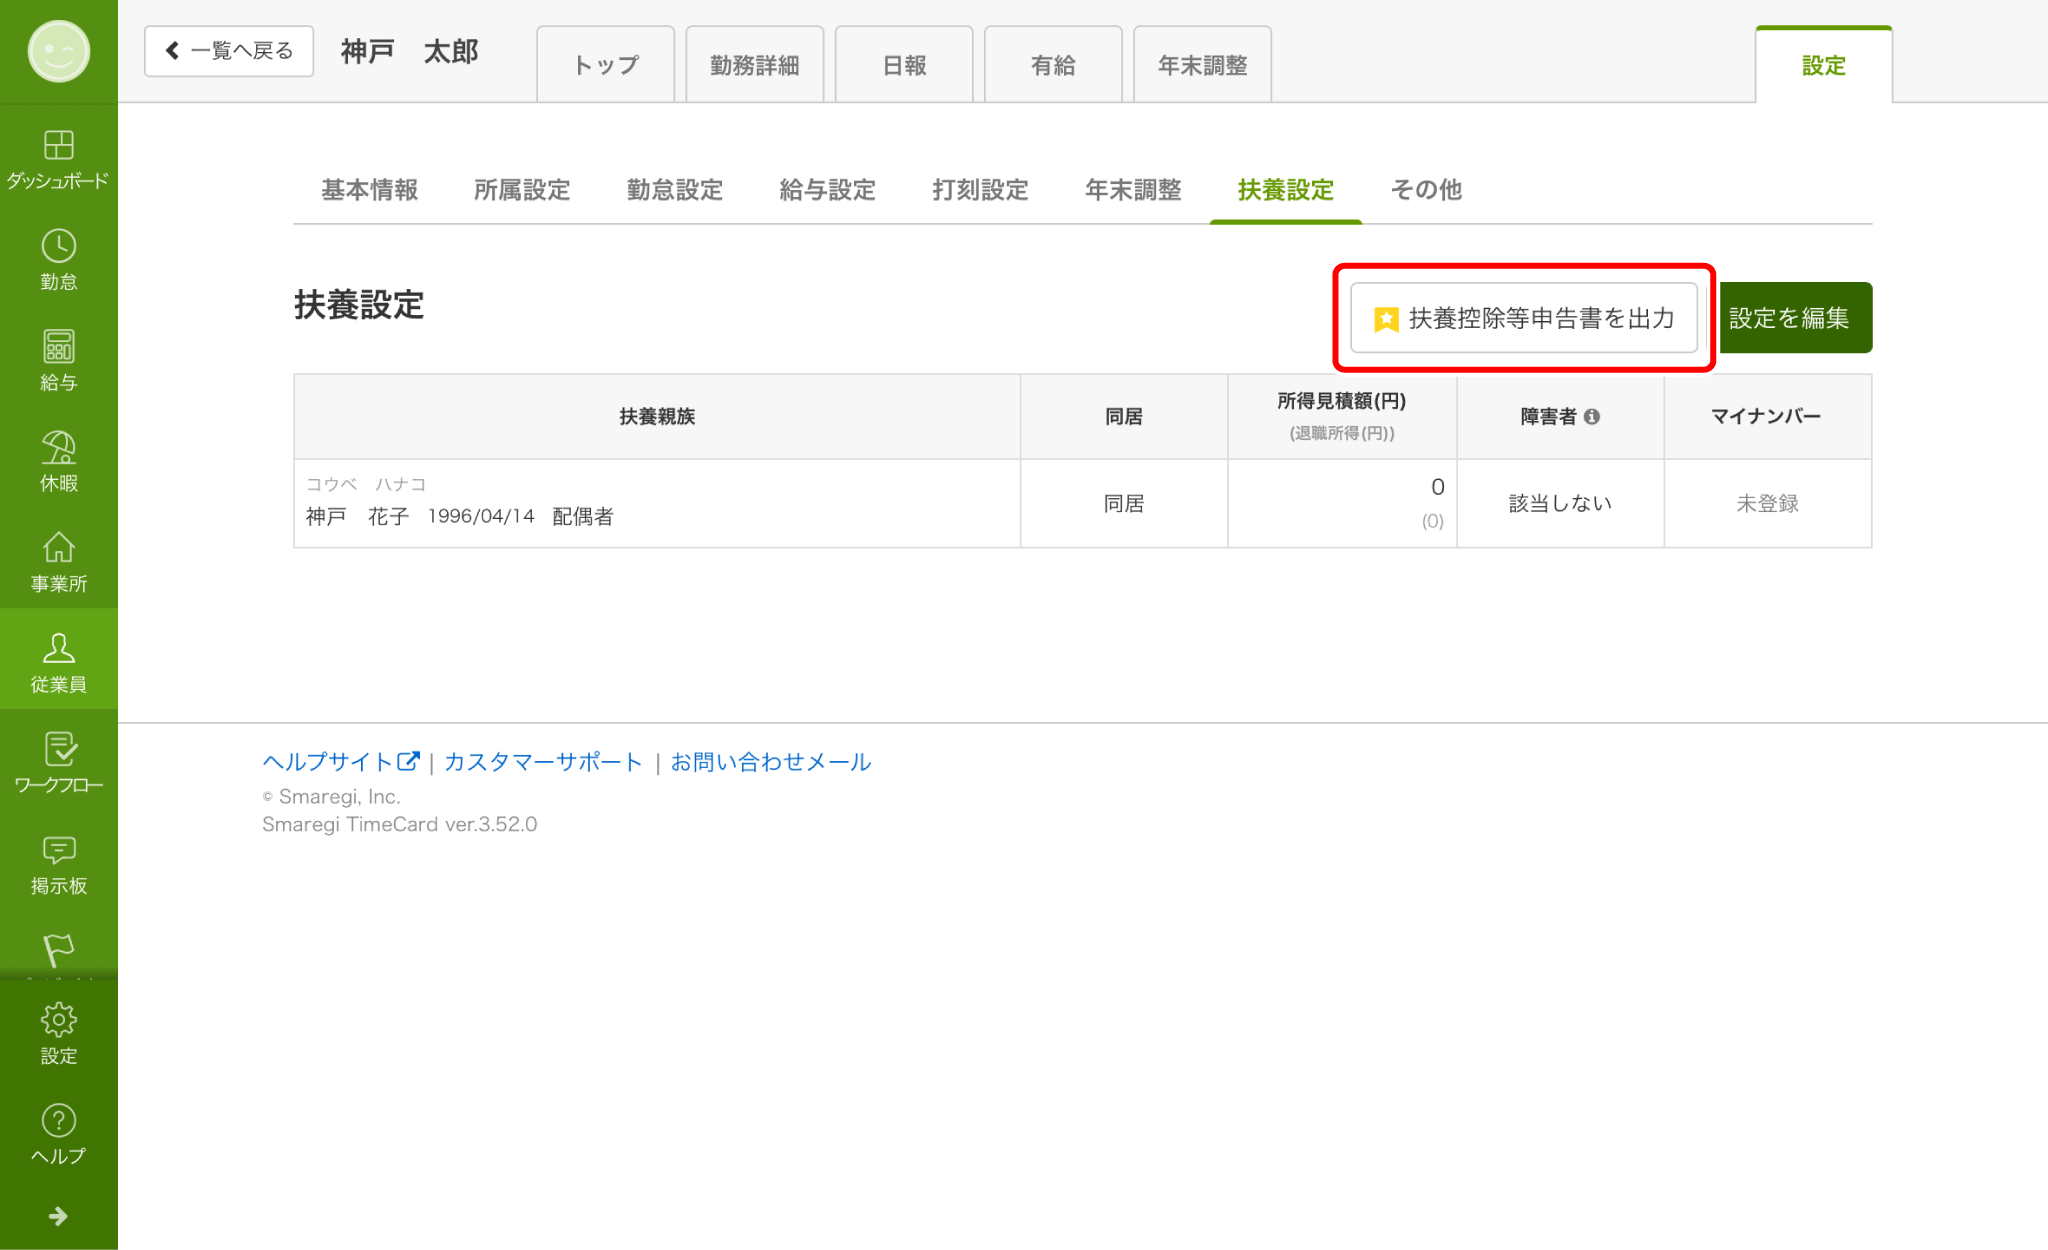This screenshot has height=1250, width=2048.
Task: Open the 年末調整 sub-tab under settings
Action: click(1134, 190)
